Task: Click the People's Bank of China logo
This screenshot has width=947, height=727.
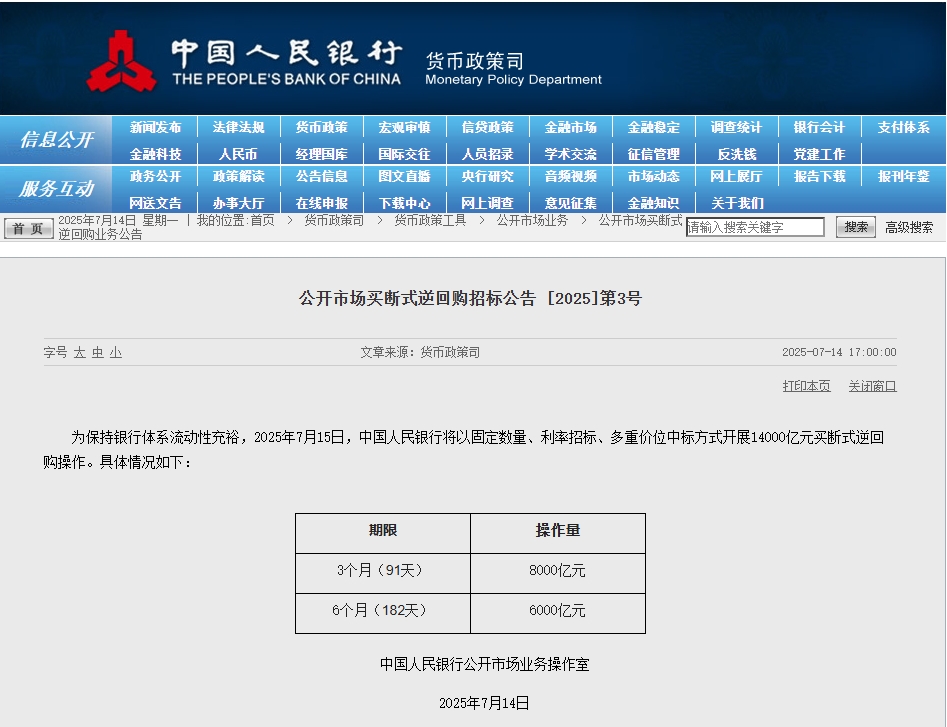Action: point(121,60)
